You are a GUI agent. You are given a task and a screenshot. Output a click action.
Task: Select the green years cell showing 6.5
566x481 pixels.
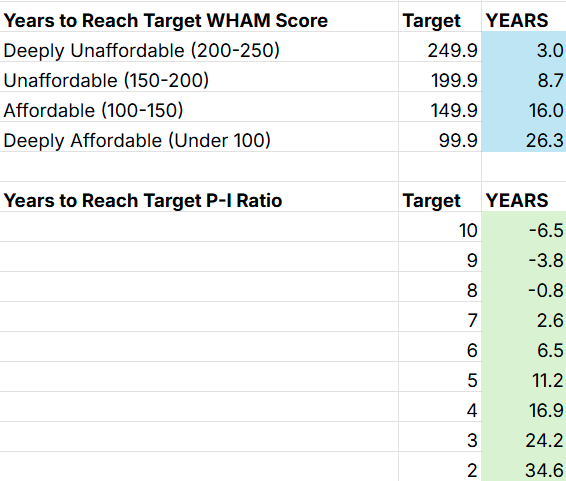(x=524, y=346)
